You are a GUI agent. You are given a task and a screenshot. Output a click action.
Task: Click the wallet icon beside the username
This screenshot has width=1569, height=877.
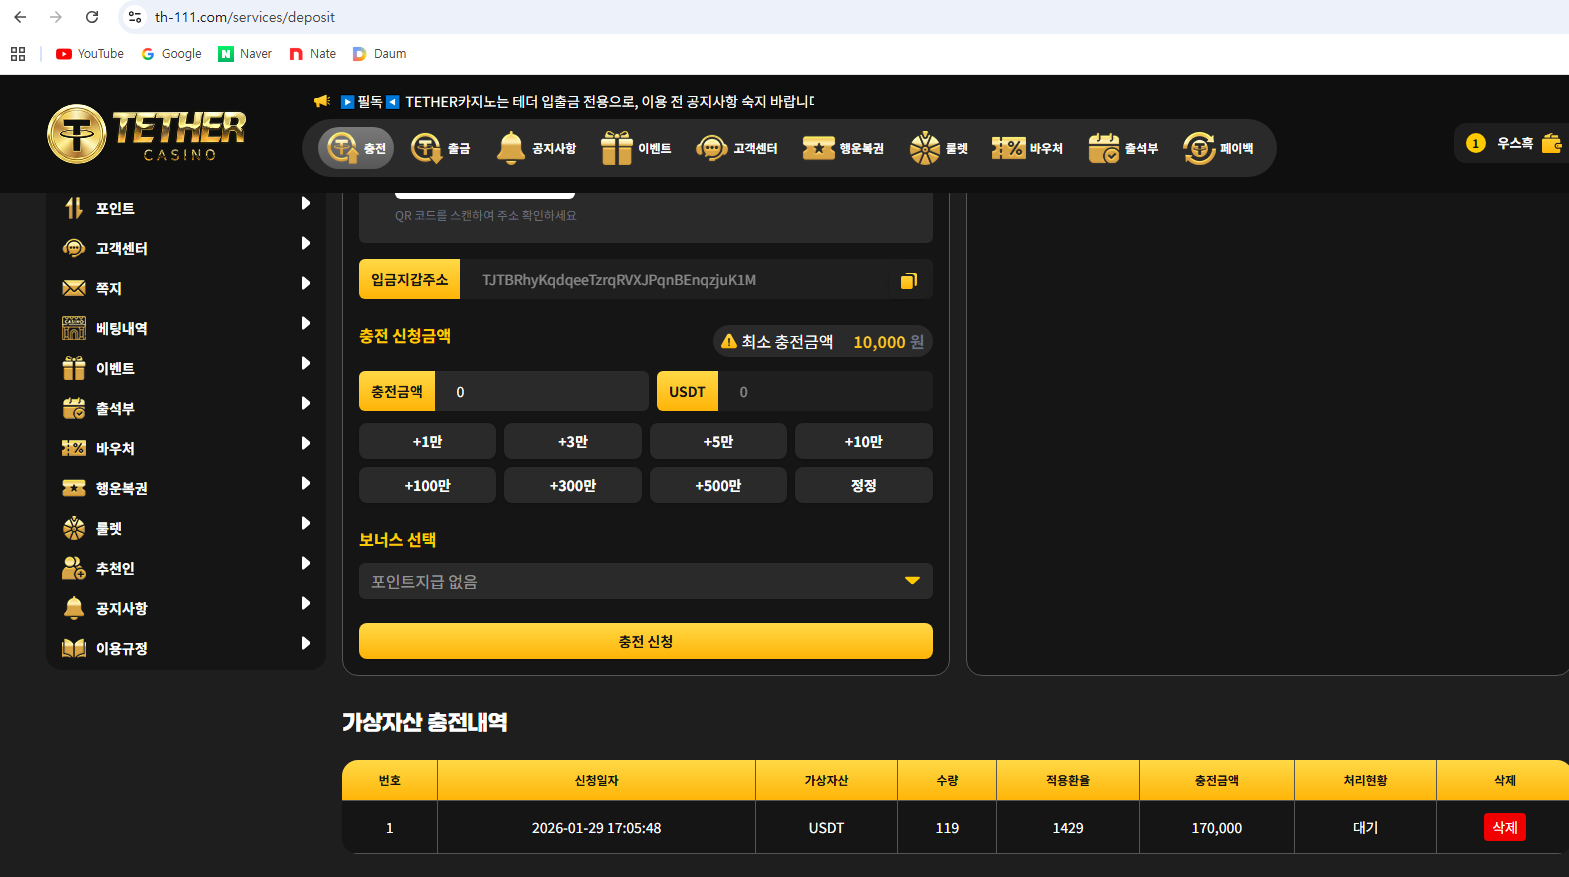click(x=1551, y=143)
